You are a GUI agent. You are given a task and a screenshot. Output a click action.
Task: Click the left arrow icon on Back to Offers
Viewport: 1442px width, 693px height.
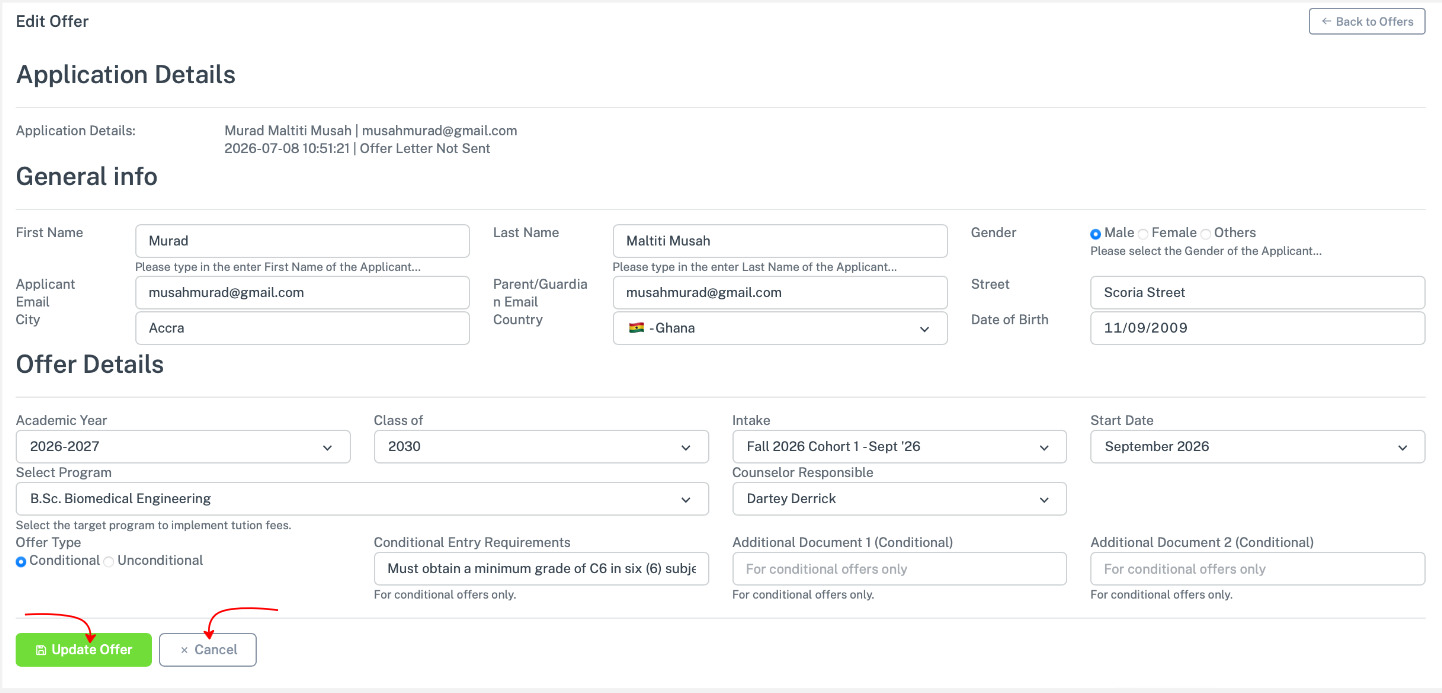coord(1326,21)
